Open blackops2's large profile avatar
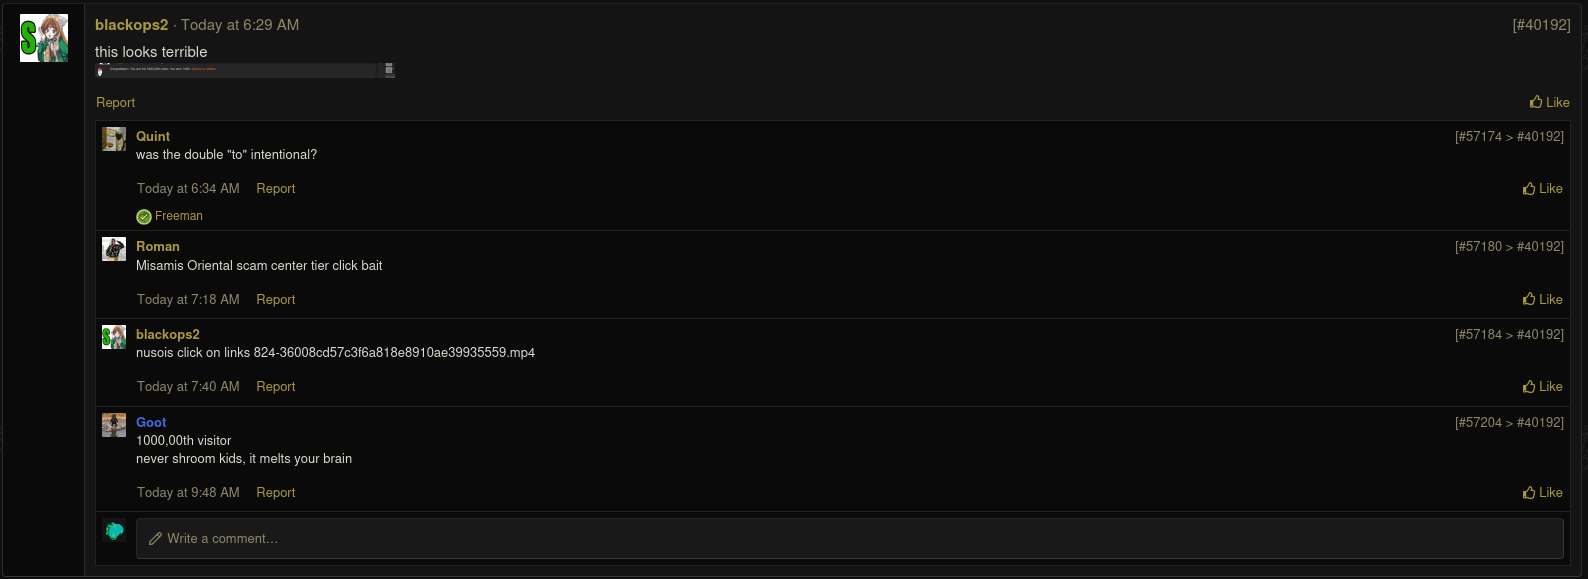 pos(44,38)
